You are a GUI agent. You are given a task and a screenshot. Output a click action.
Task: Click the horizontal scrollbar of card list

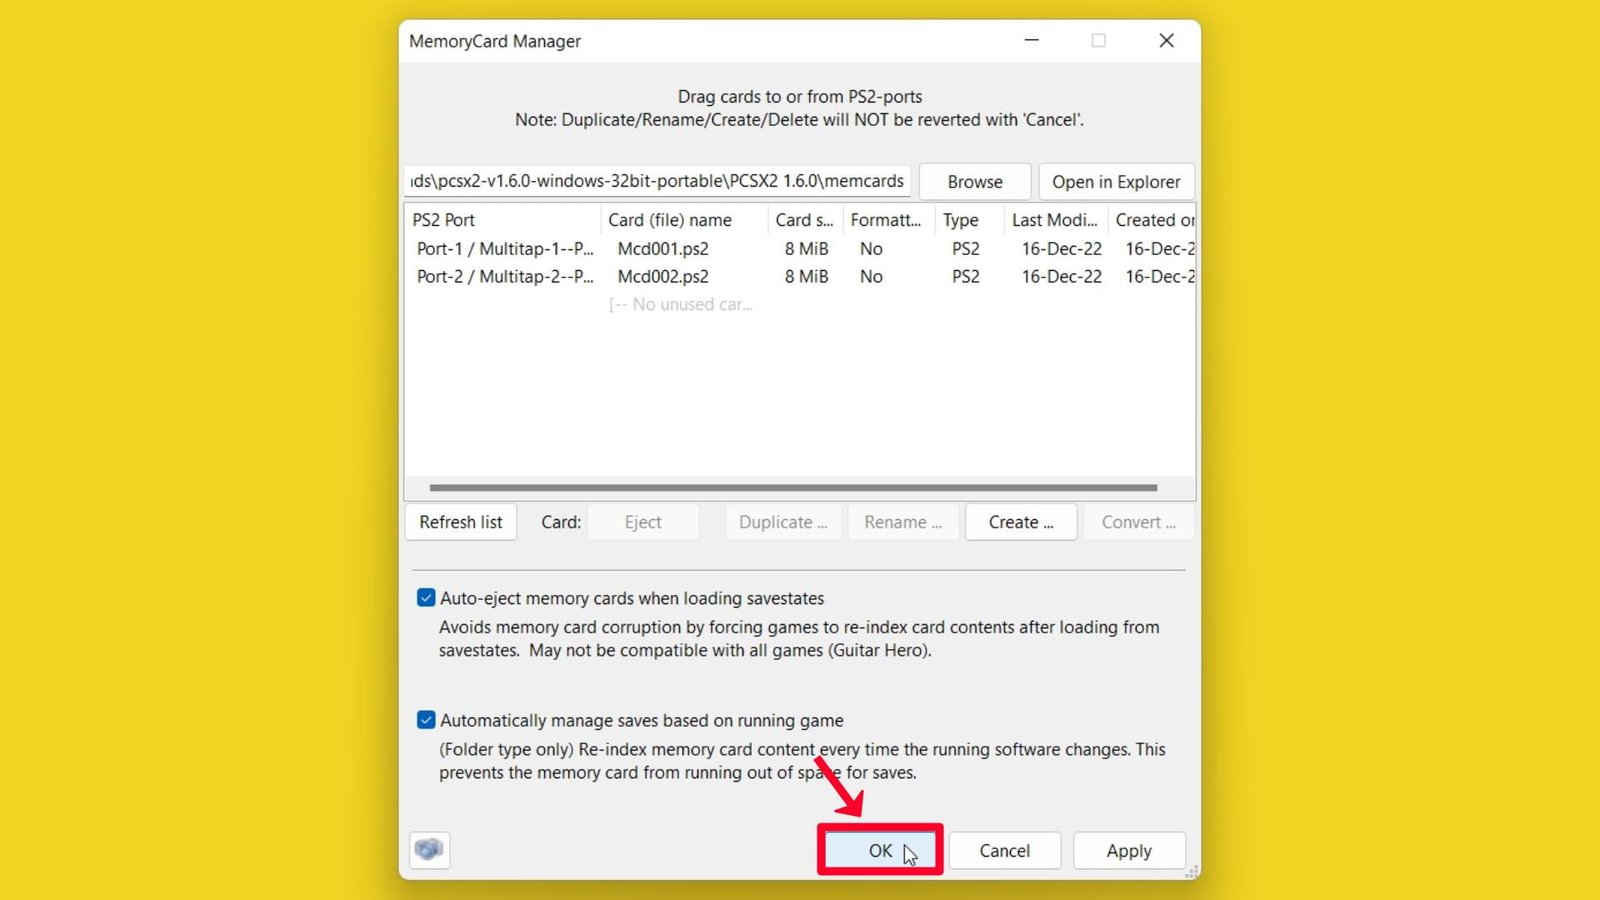pos(793,488)
